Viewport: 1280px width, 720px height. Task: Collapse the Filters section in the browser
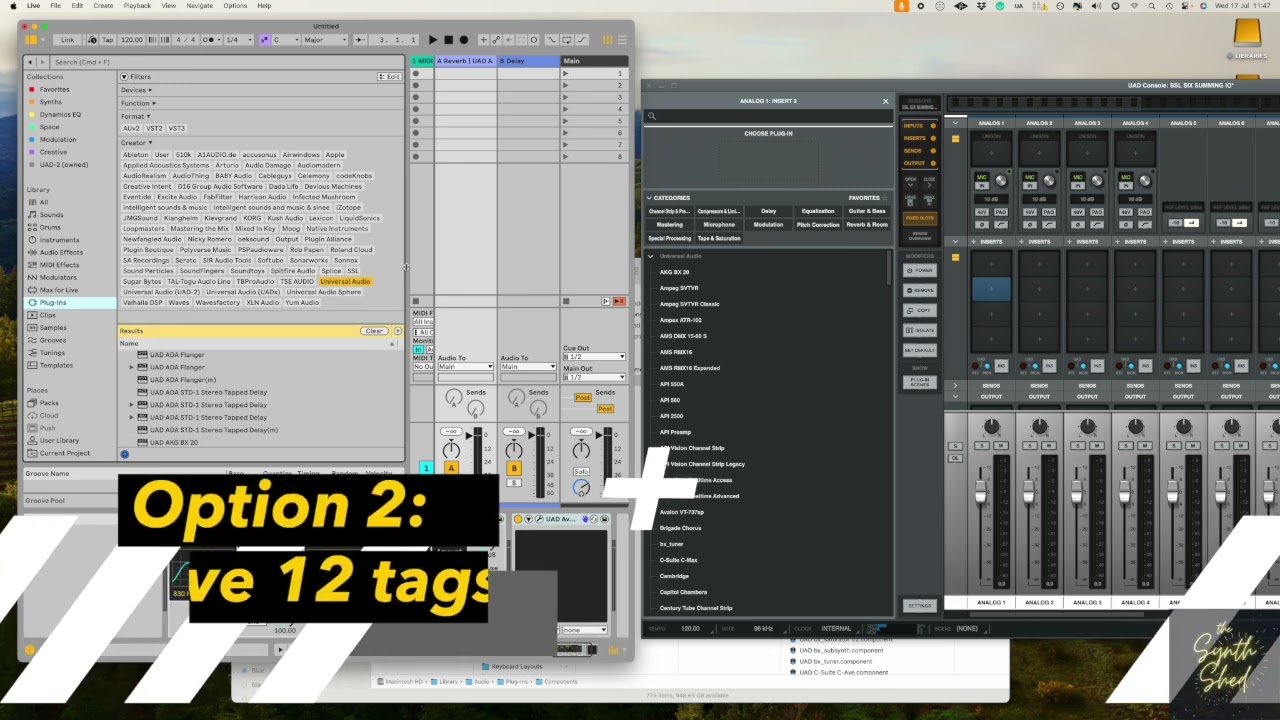pyautogui.click(x=124, y=77)
